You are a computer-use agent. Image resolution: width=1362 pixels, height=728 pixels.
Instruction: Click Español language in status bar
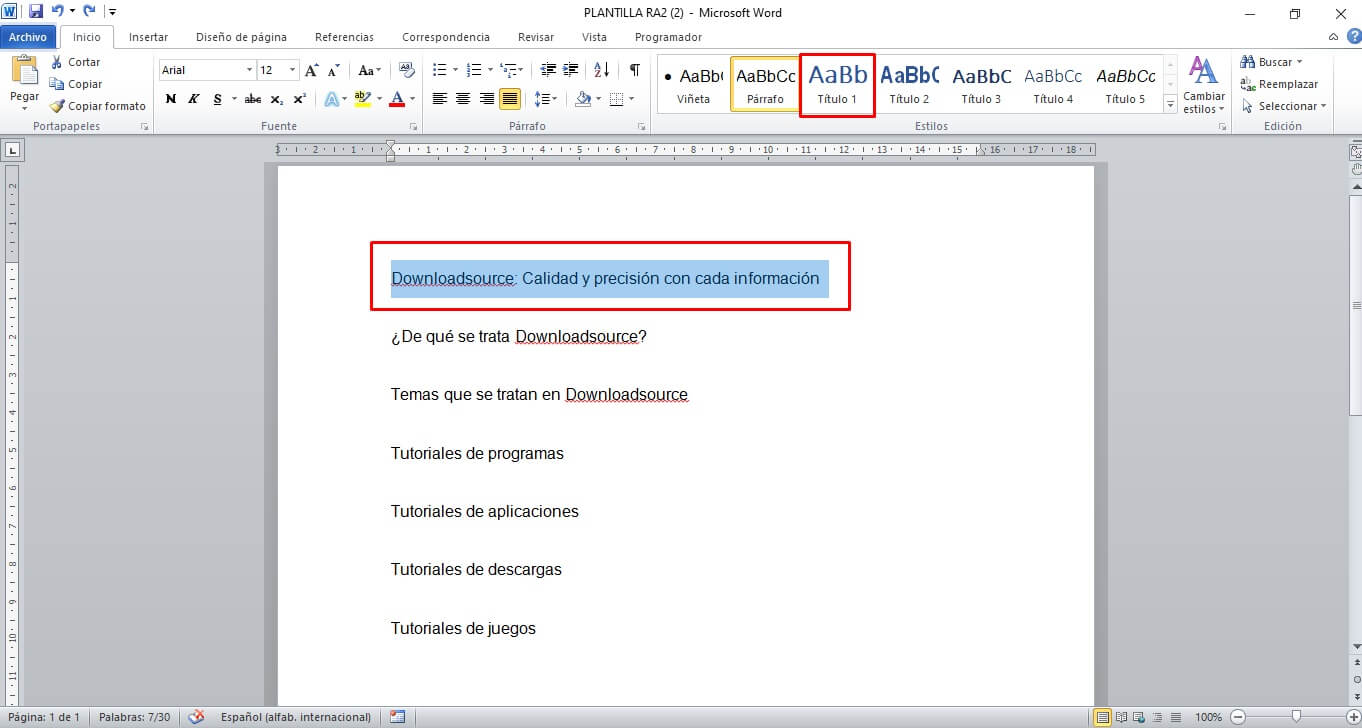296,717
